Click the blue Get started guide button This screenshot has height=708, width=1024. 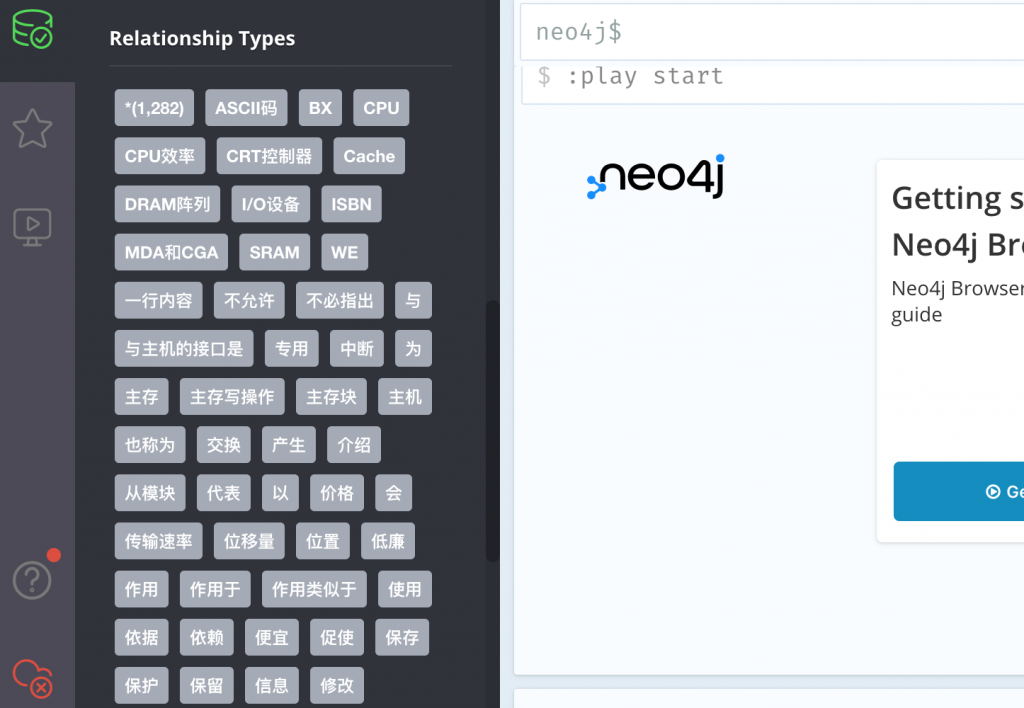(x=959, y=491)
